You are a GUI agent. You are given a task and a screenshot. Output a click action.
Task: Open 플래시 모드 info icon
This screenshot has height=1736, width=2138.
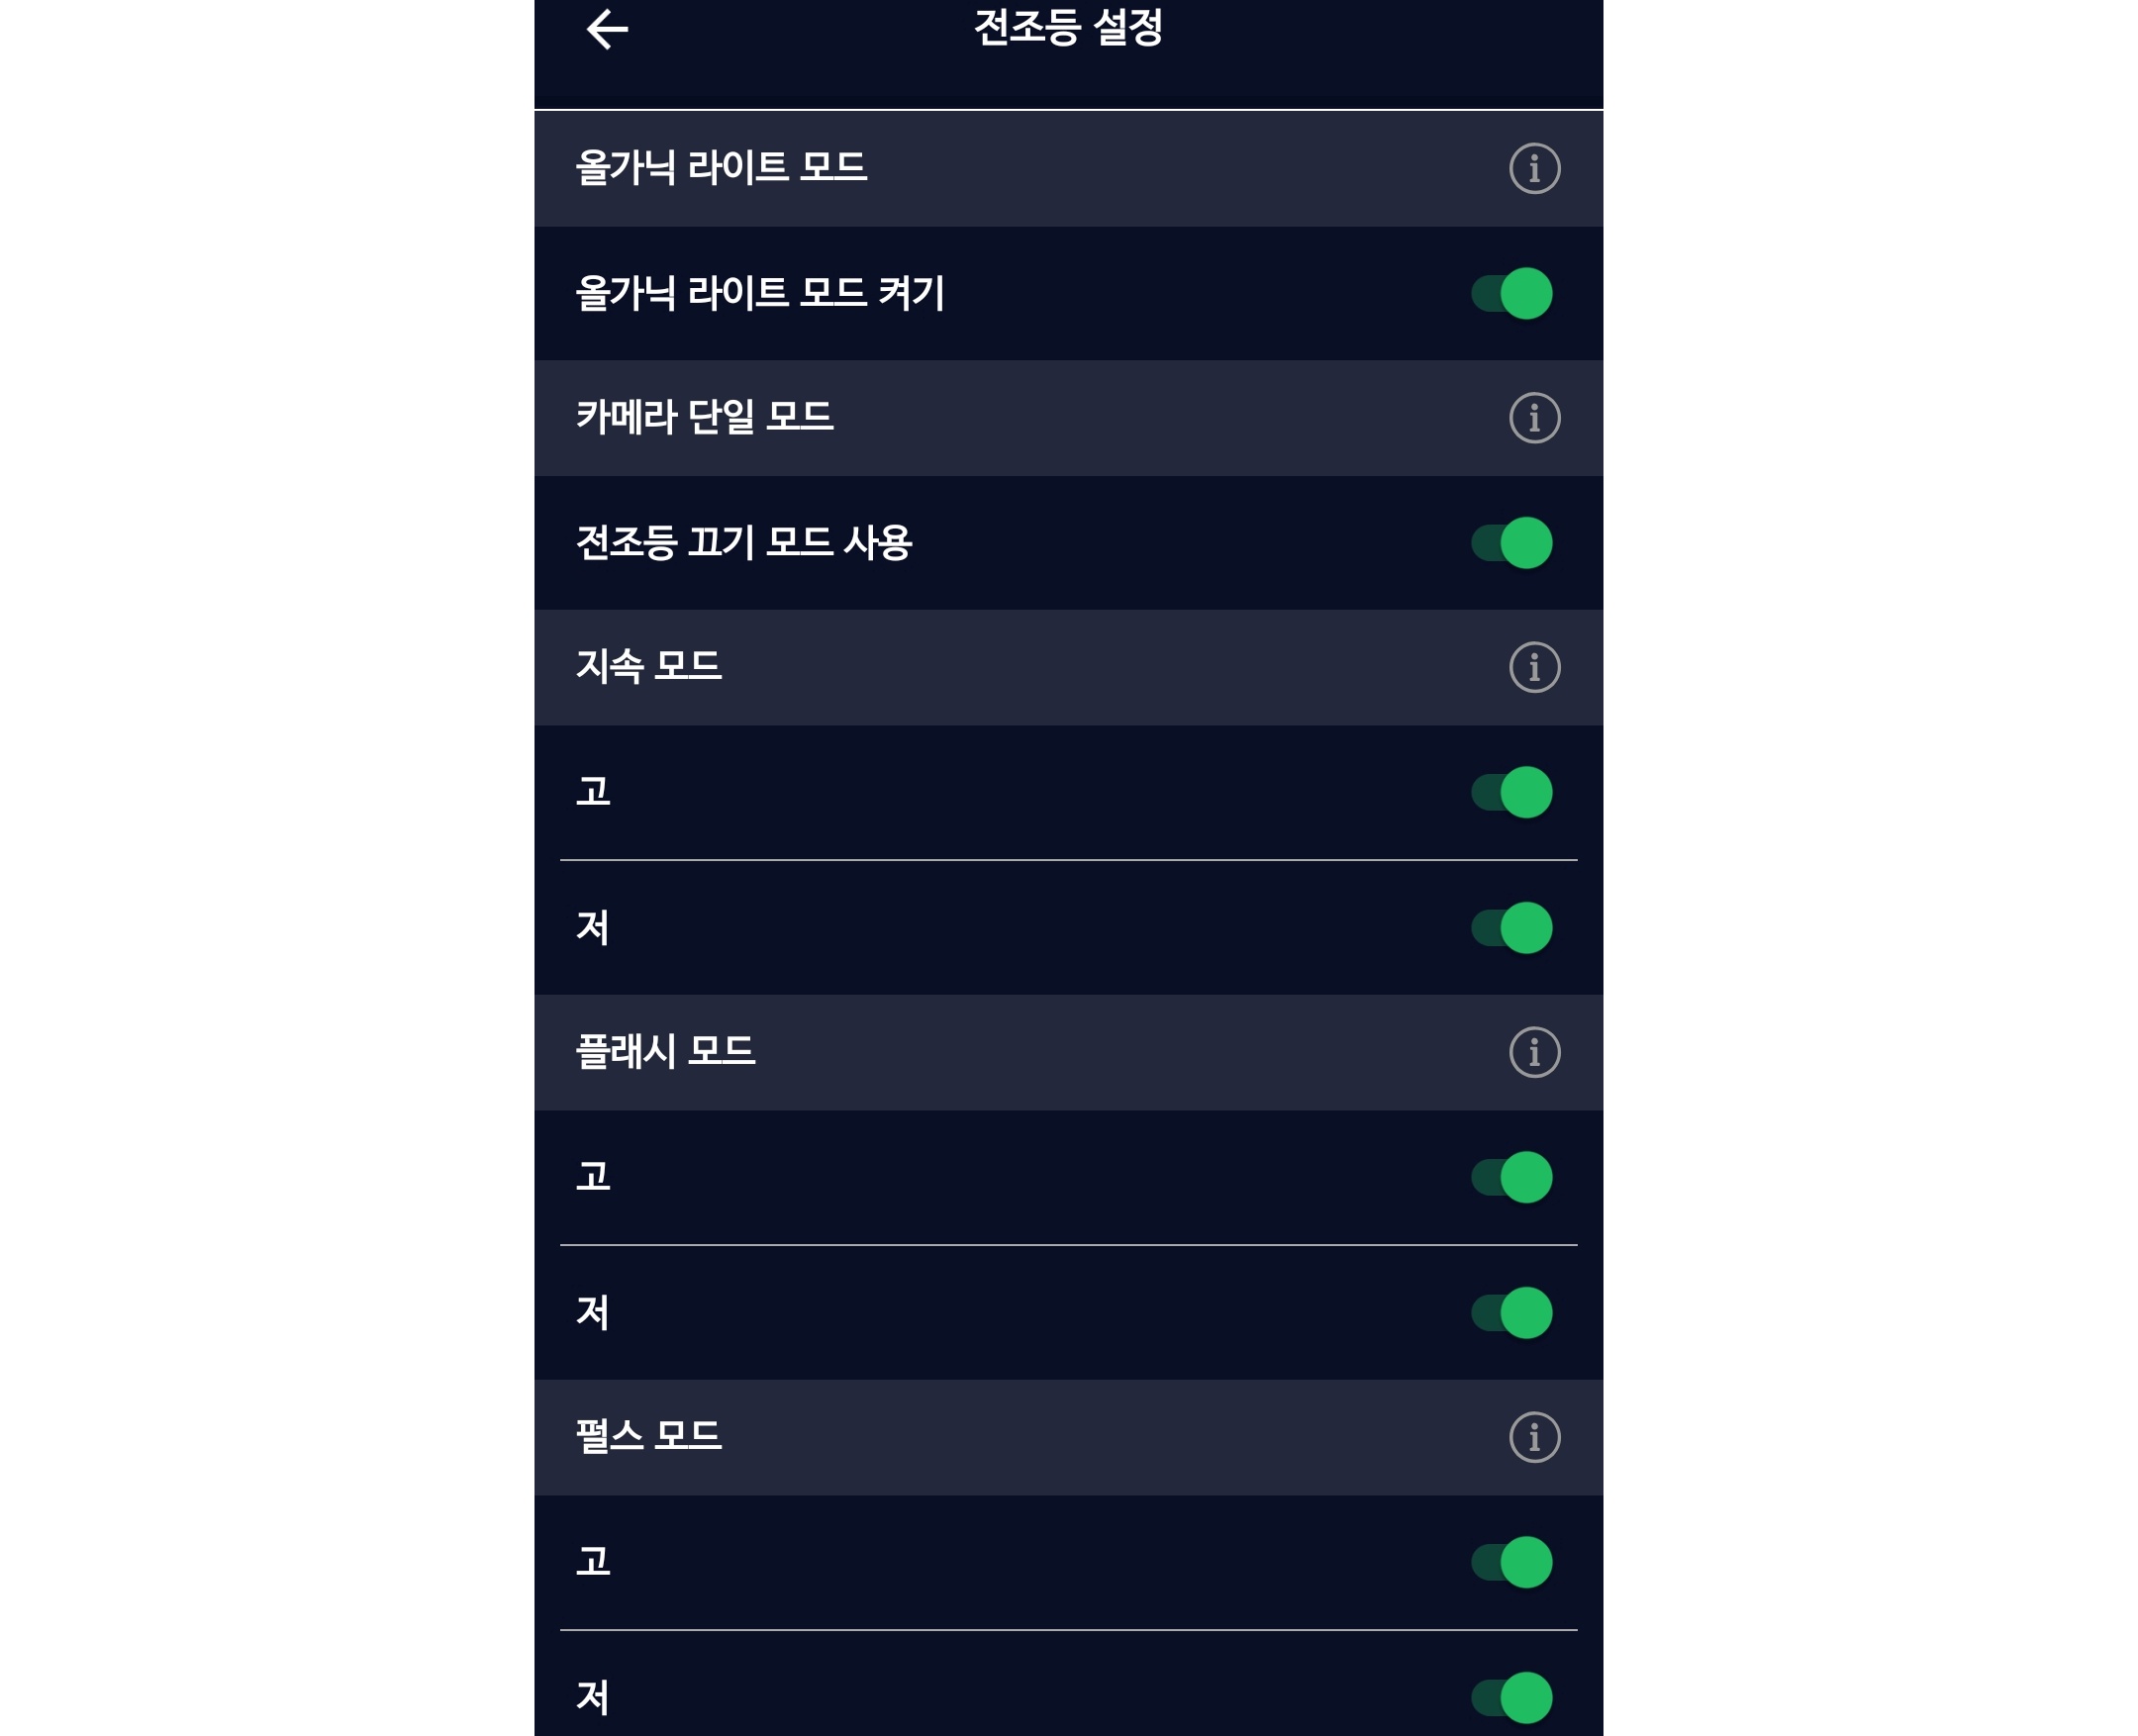pyautogui.click(x=1533, y=1052)
